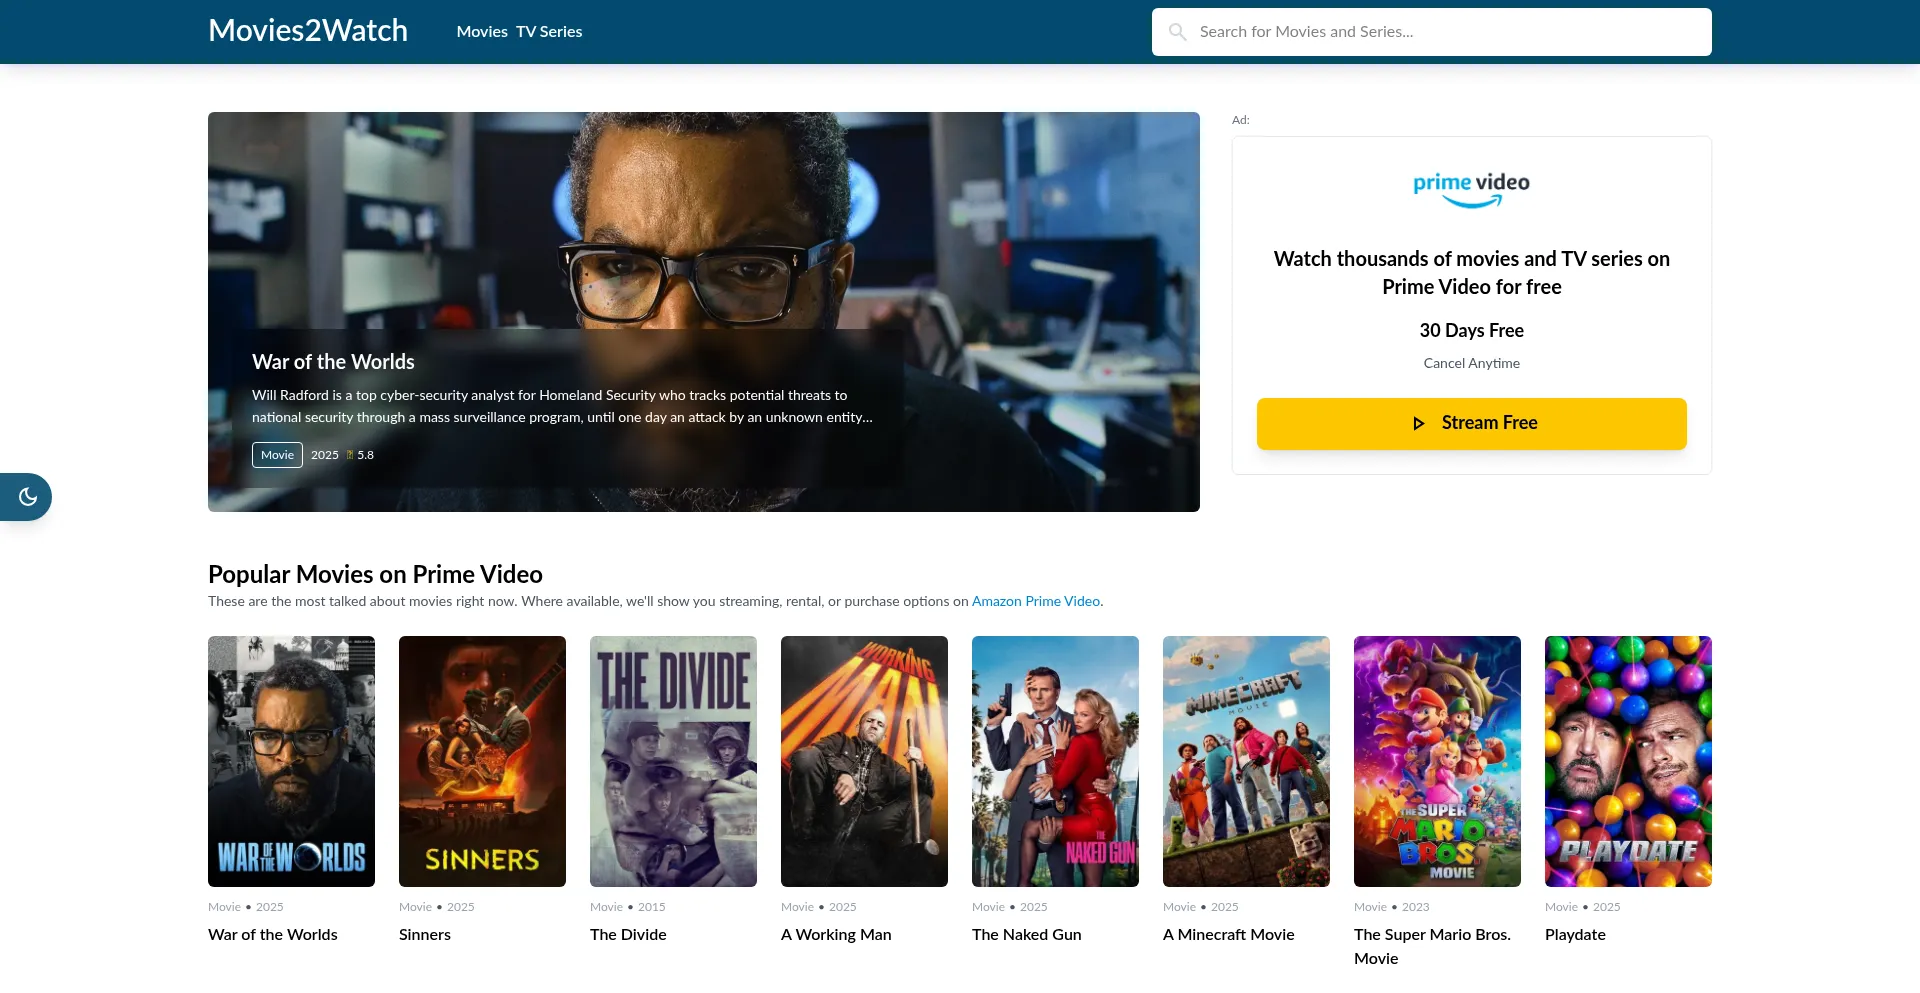
Task: Follow the Amazon Prime Video link
Action: click(x=1035, y=602)
